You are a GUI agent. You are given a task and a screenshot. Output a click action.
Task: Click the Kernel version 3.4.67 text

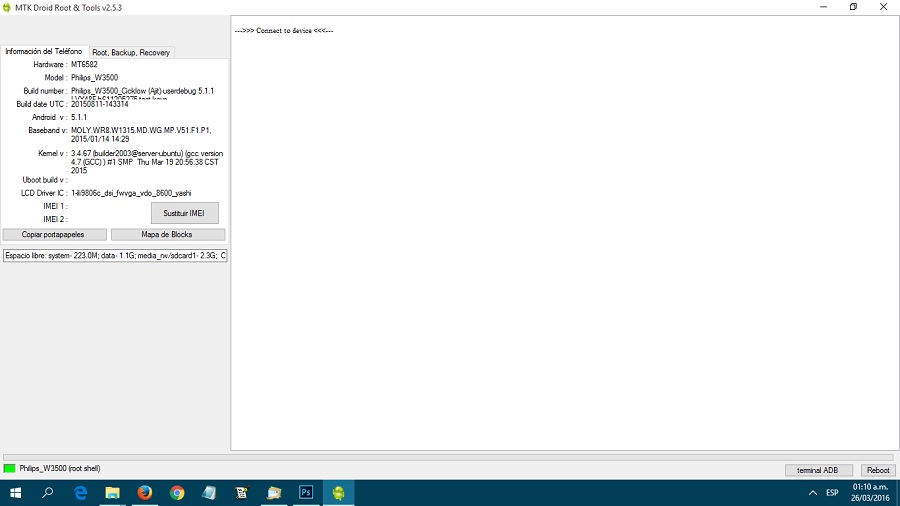147,162
